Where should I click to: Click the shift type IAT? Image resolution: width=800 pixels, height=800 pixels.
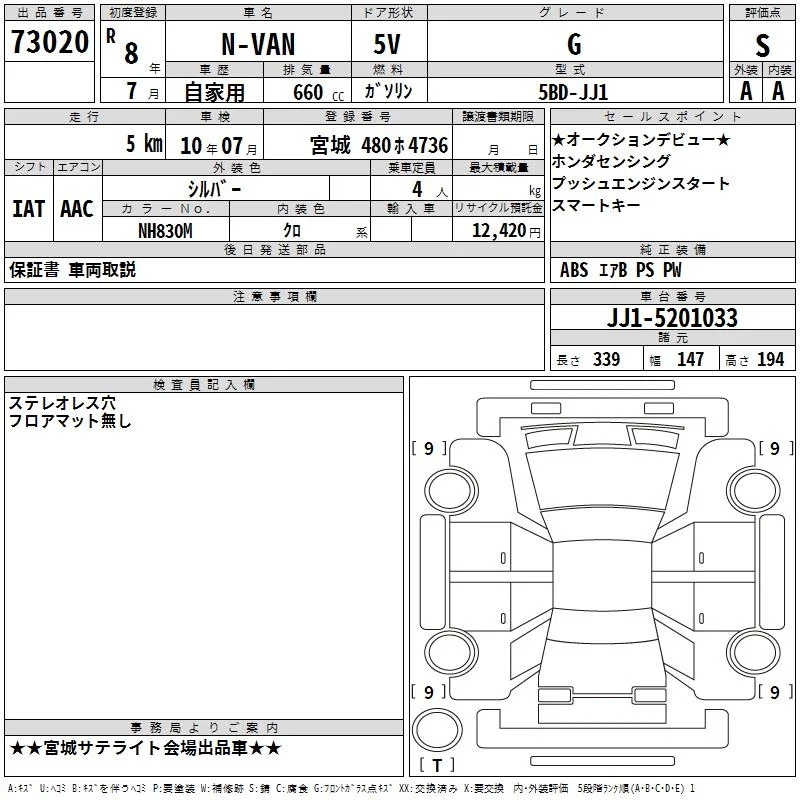[x=29, y=209]
